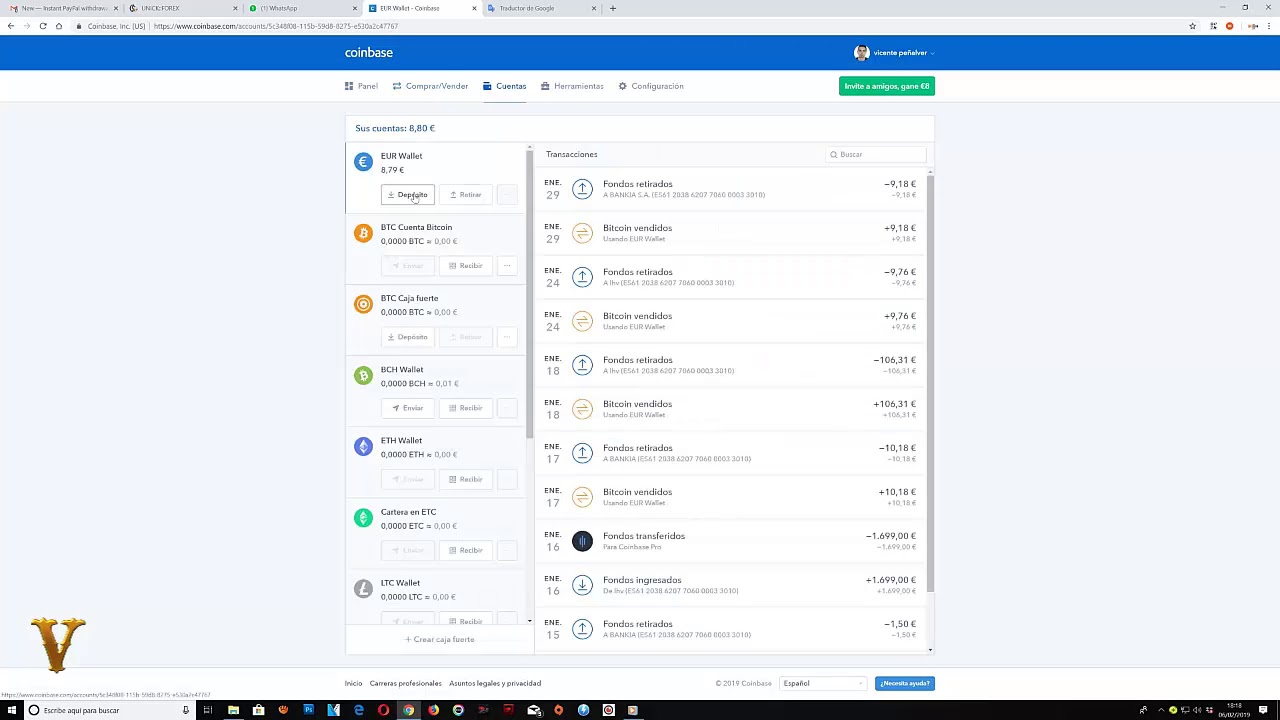Select the Cartera en ETC coin icon
The width and height of the screenshot is (1280, 720).
363,517
